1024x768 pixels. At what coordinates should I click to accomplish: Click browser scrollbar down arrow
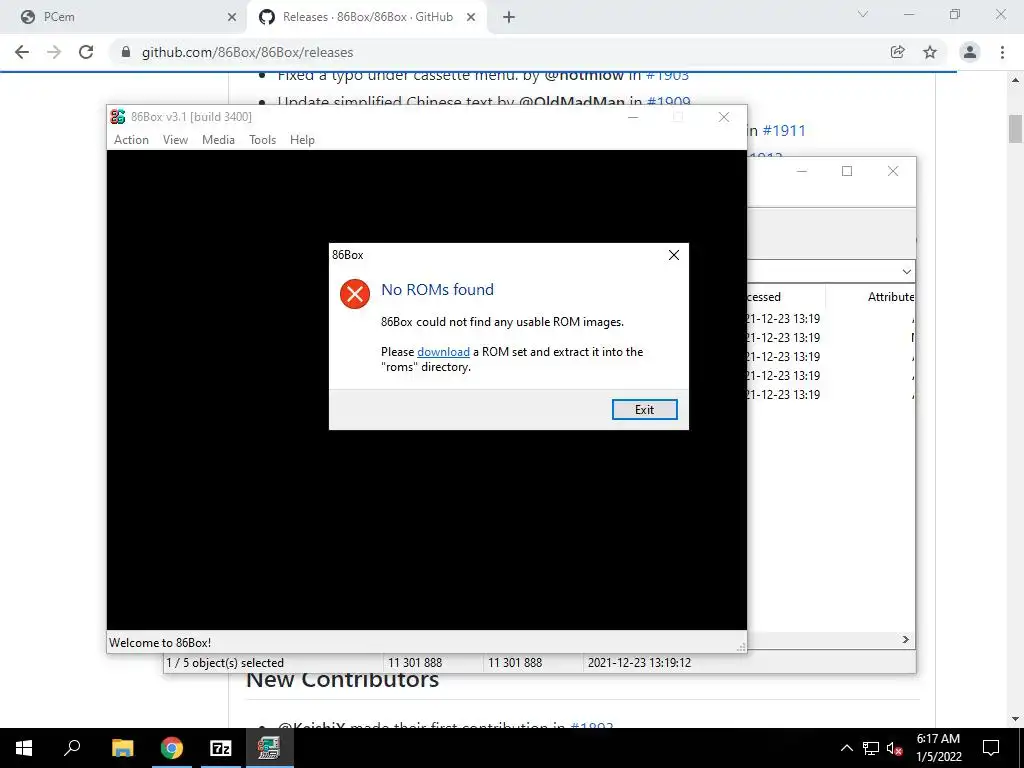click(x=1015, y=719)
